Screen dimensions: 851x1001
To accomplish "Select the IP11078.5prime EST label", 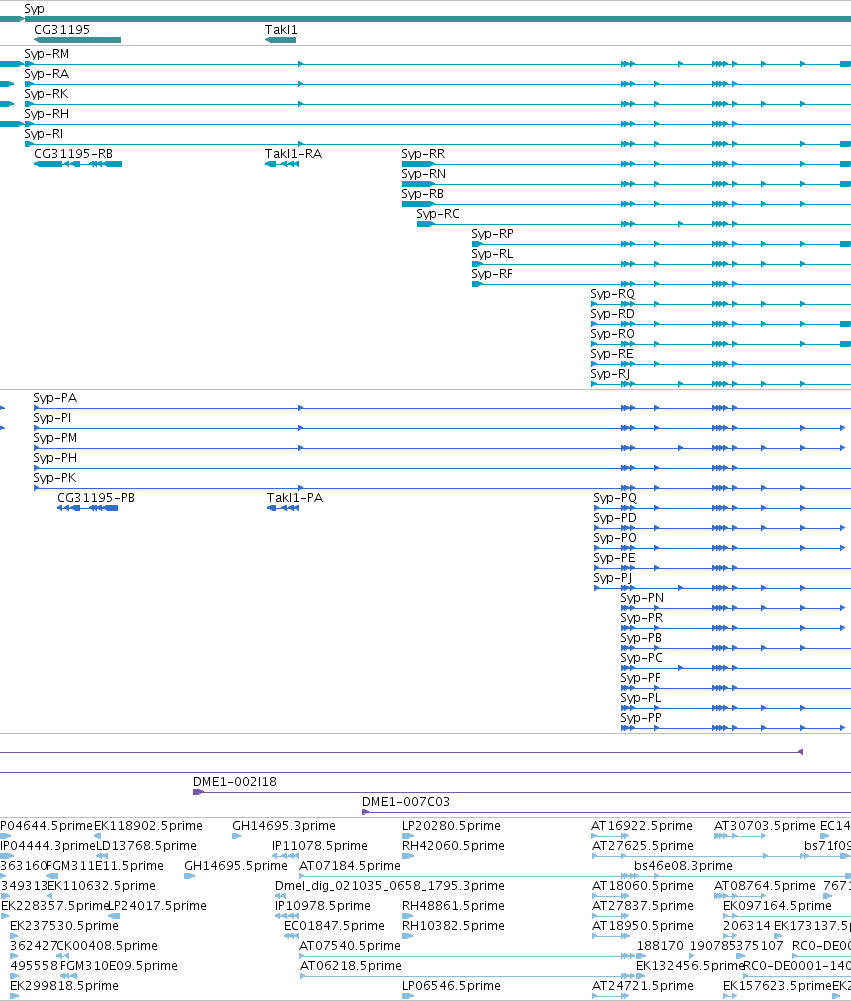I will coord(320,846).
